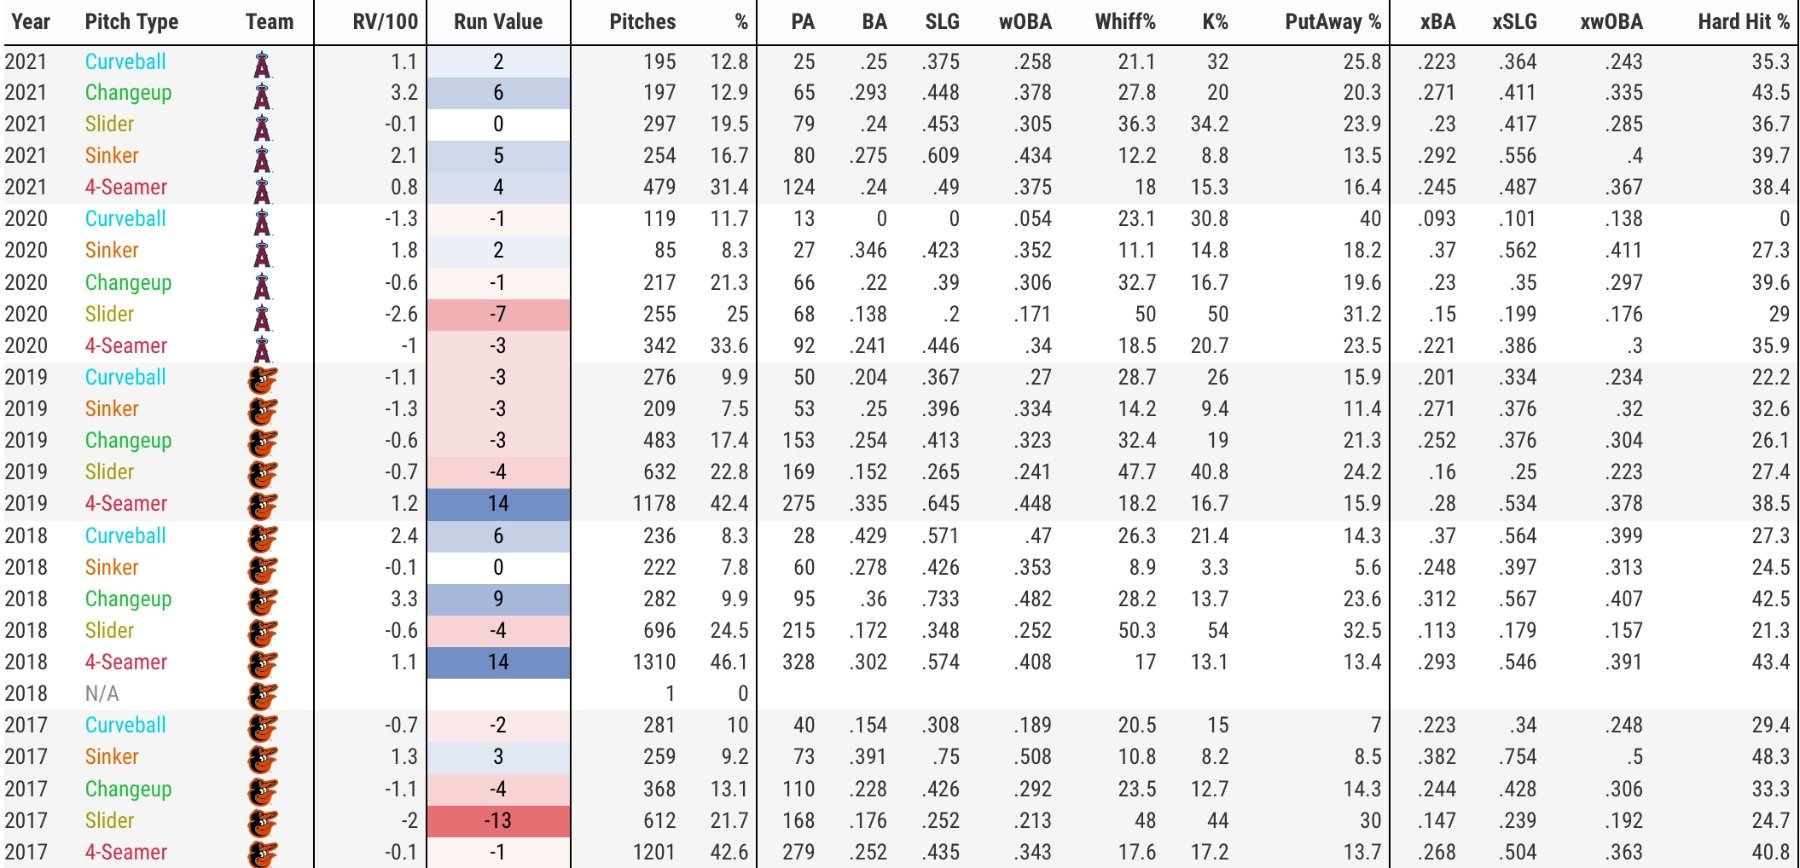Screen dimensions: 1800x868
Task: Sort by Whiff% column header
Action: (x=1125, y=21)
